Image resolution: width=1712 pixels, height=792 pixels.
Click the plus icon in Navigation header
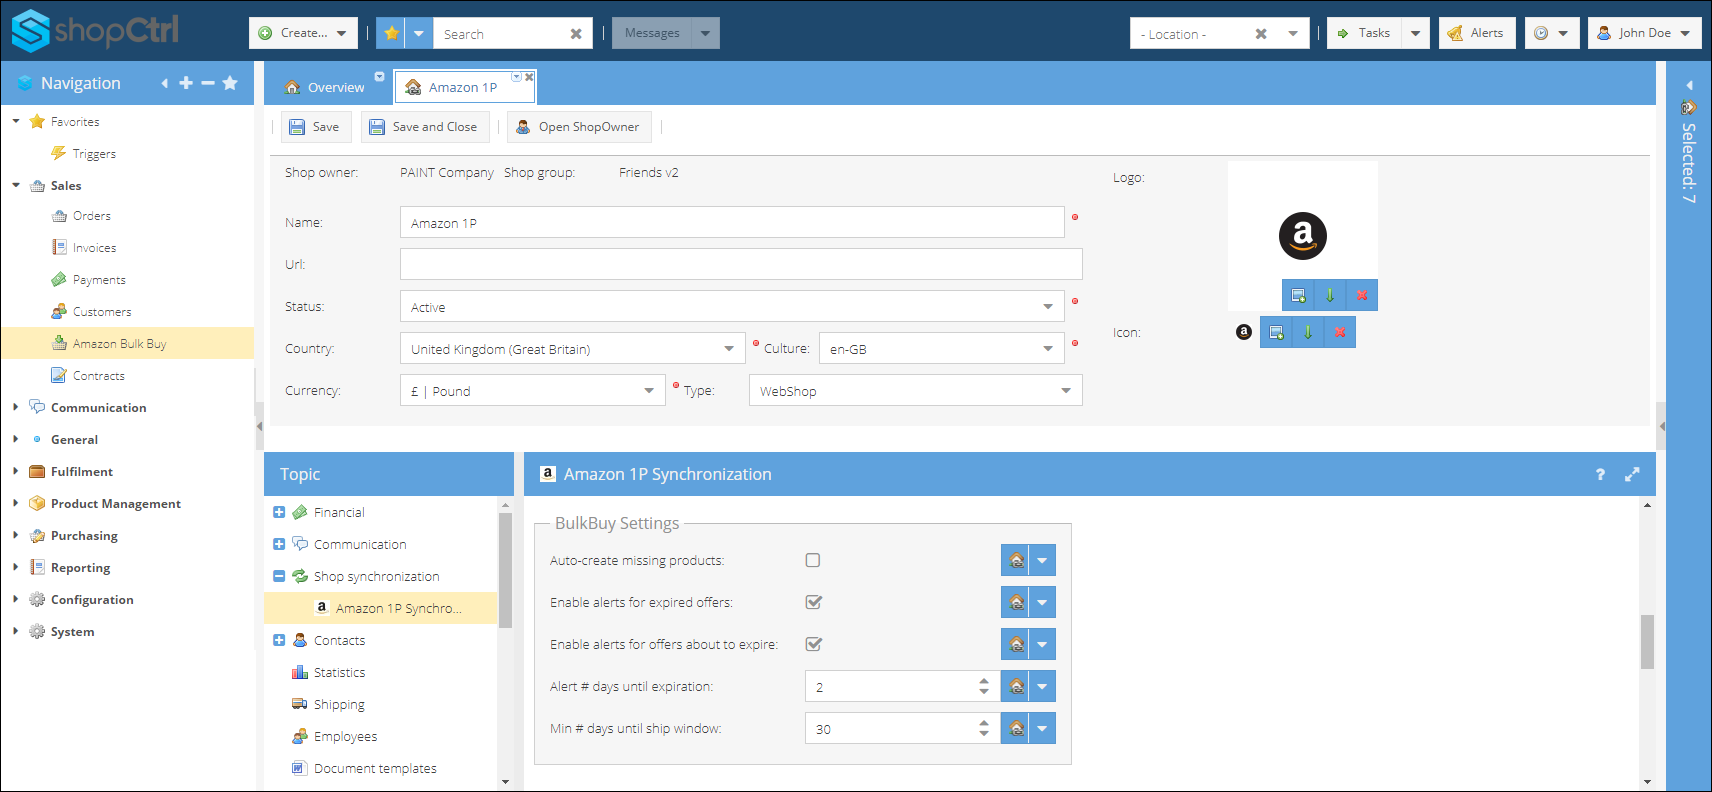tap(186, 83)
